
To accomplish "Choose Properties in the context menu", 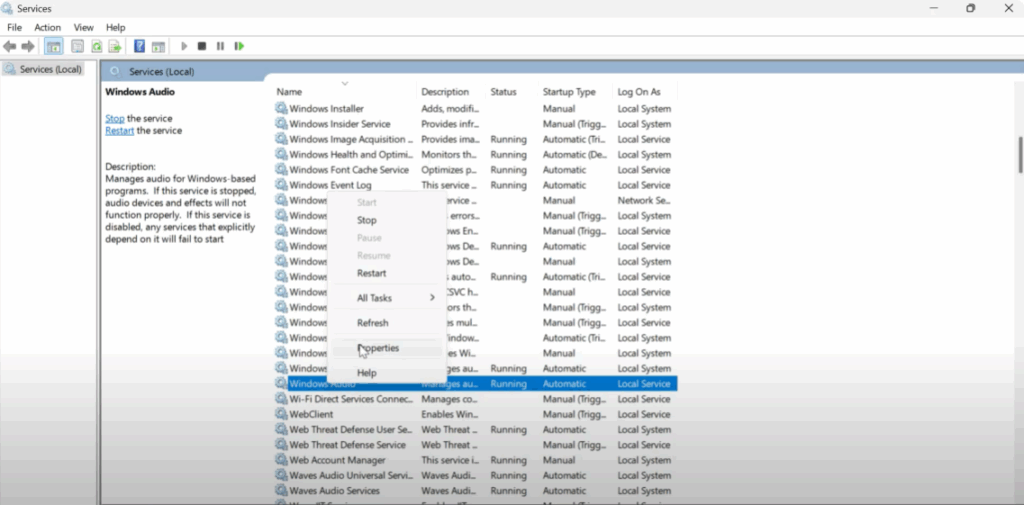I will pyautogui.click(x=387, y=348).
